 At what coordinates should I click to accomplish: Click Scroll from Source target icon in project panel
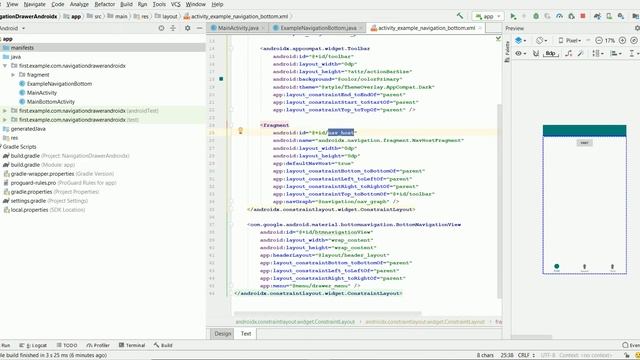tap(161, 28)
